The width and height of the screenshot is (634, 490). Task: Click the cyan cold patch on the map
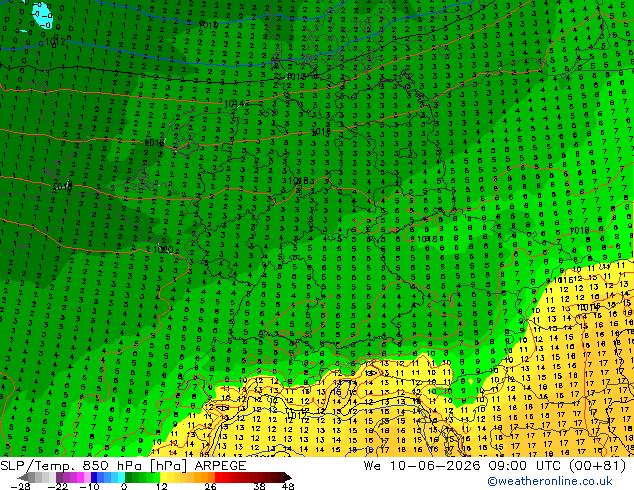(x=42, y=15)
